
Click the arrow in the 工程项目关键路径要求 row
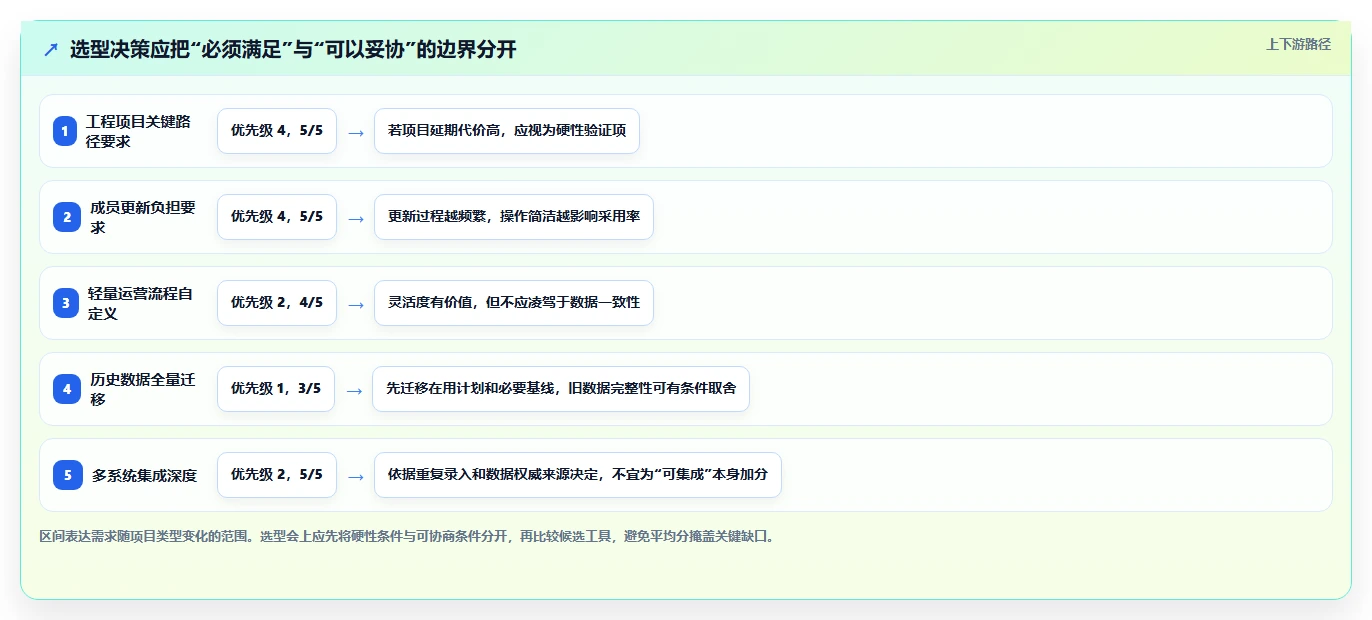click(355, 132)
